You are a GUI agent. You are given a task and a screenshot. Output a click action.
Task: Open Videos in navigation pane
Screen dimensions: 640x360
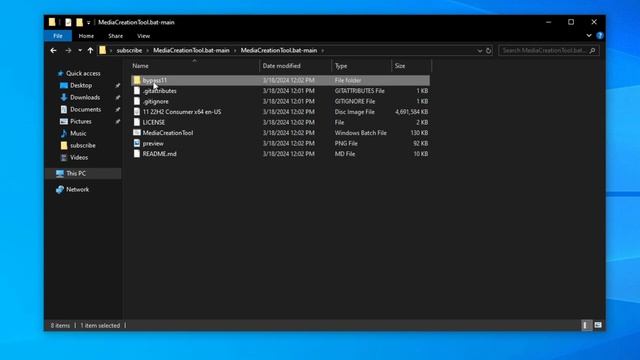[79, 158]
